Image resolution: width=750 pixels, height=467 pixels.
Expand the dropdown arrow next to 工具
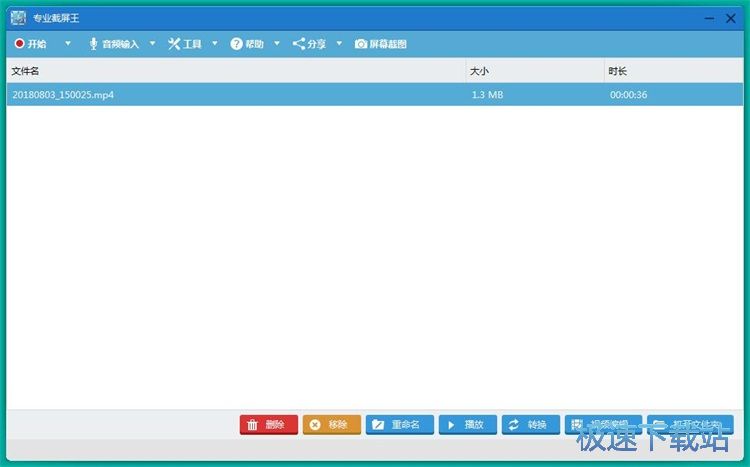point(215,44)
